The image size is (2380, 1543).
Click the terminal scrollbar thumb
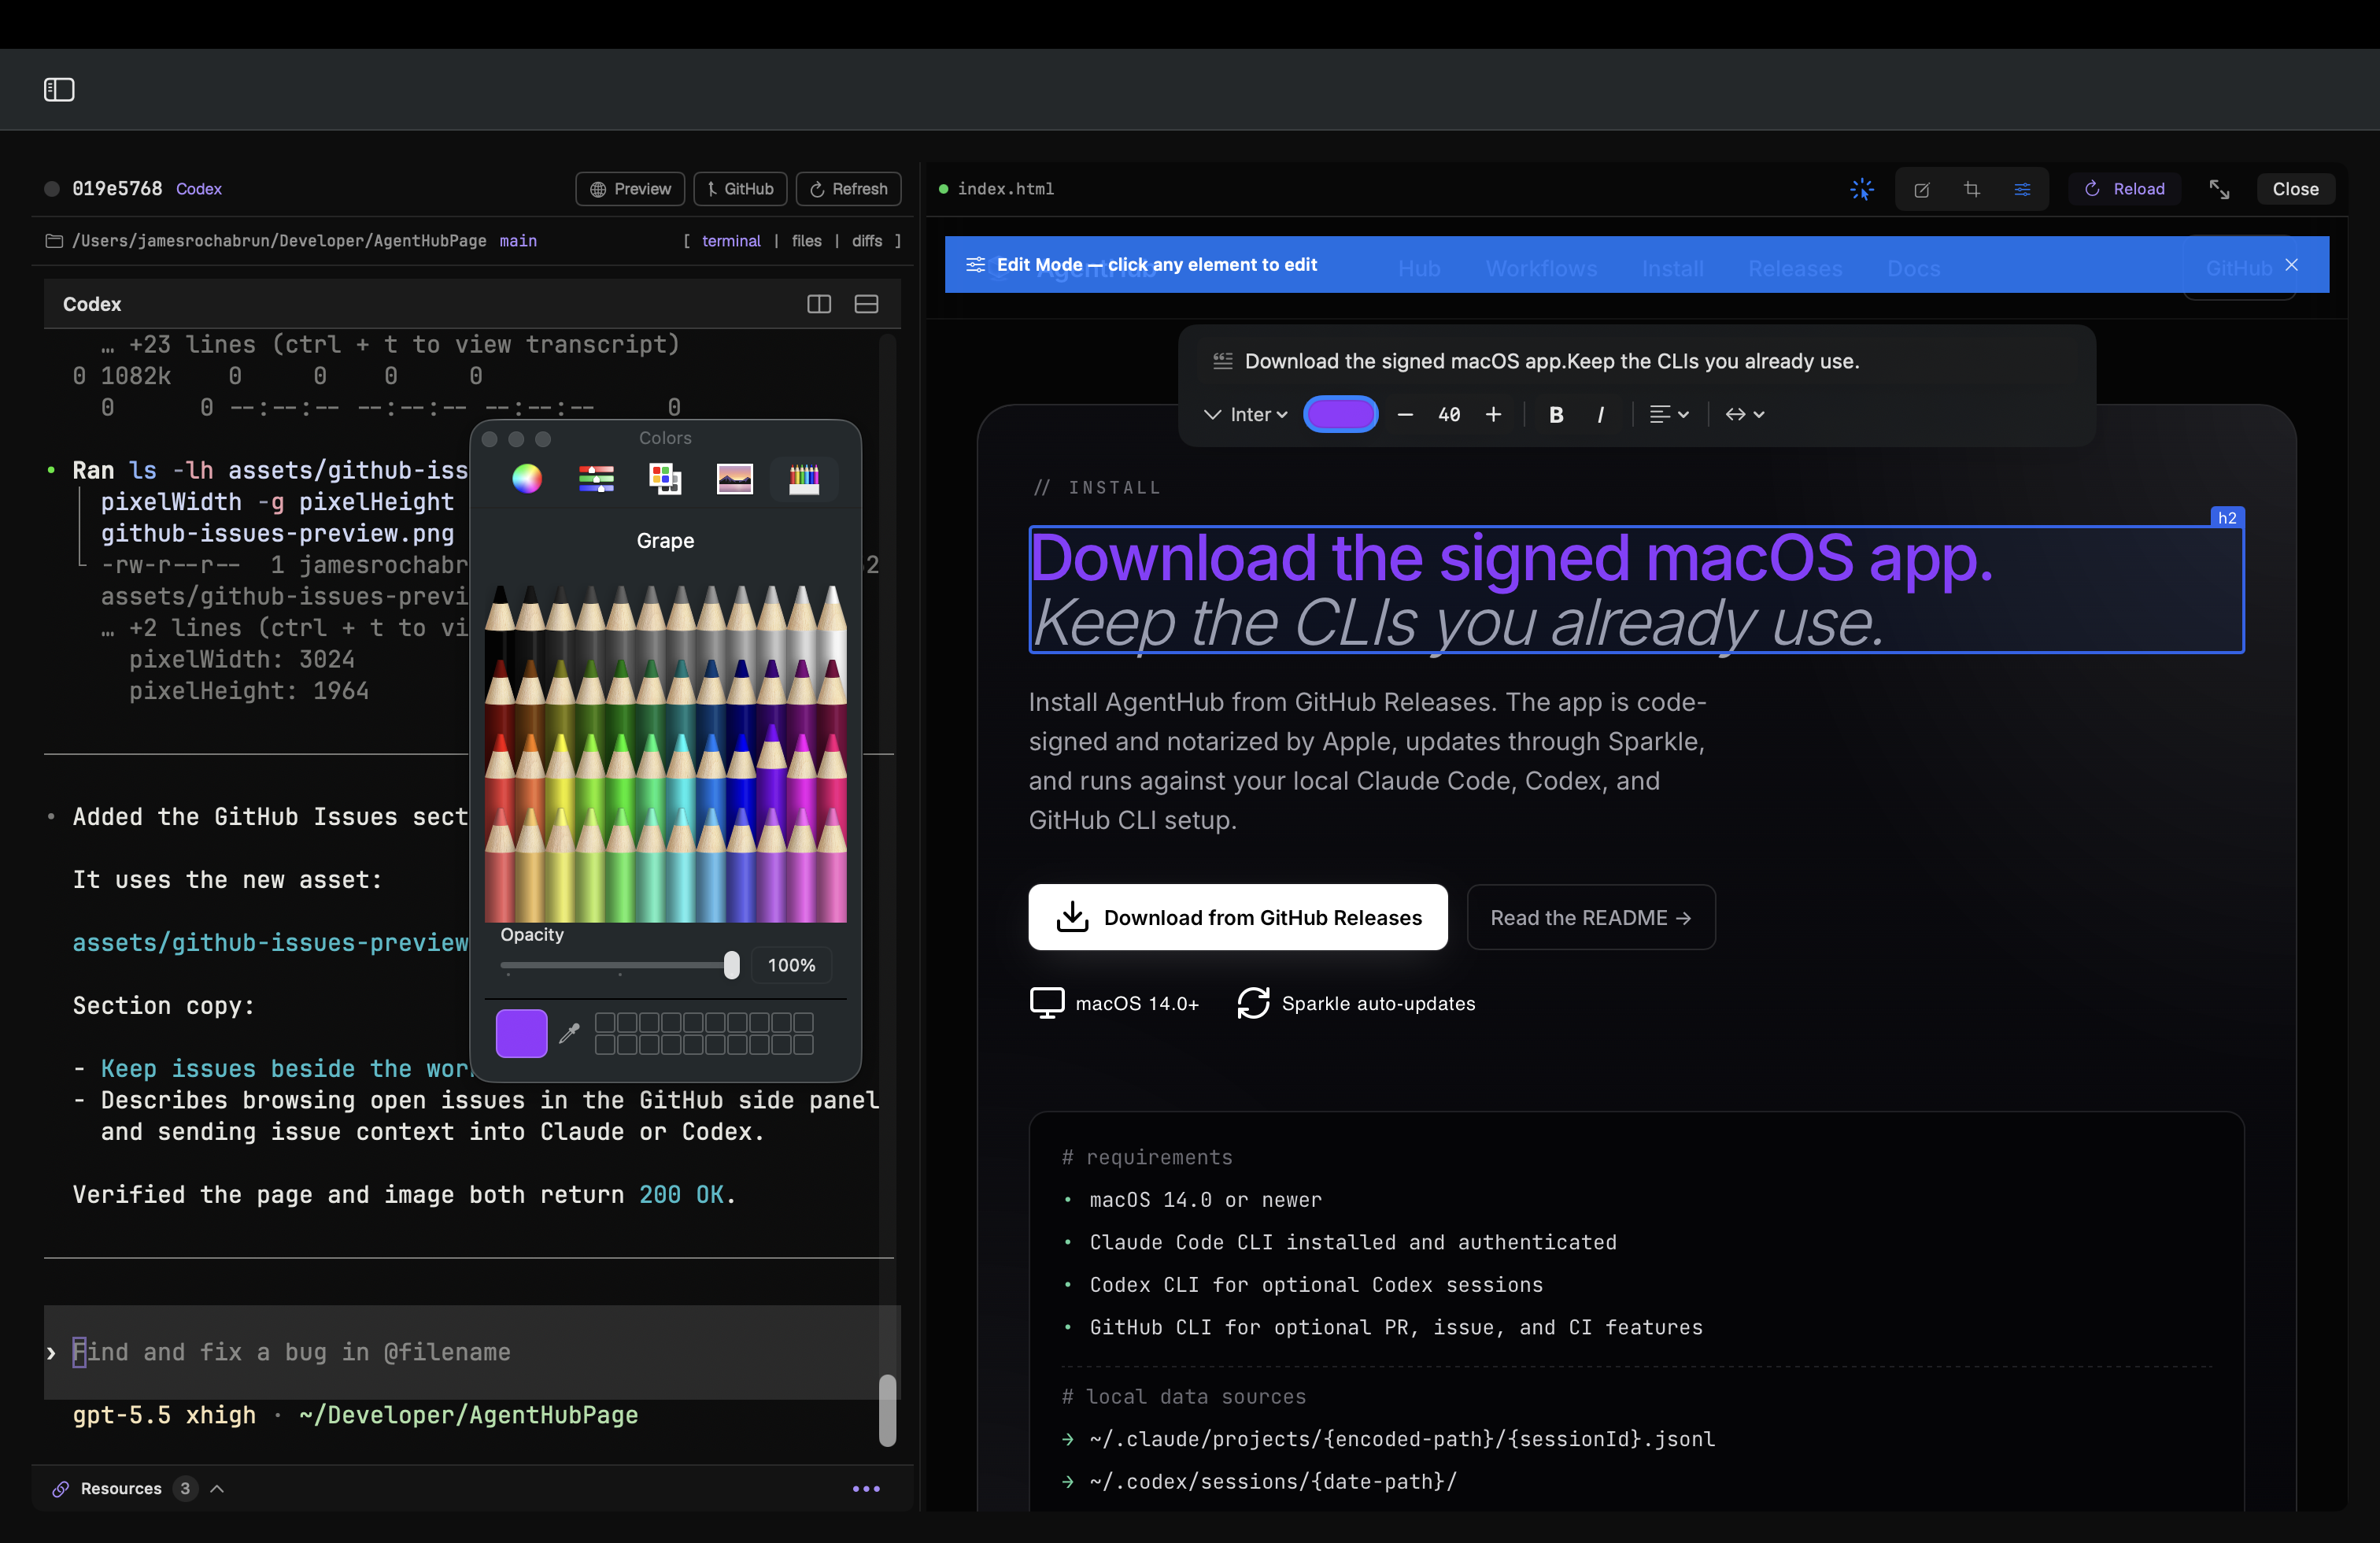[887, 1410]
